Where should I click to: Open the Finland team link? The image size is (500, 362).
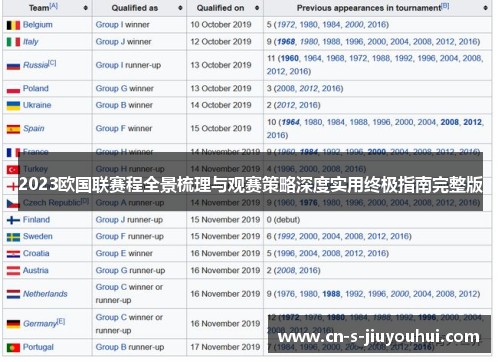click(36, 220)
